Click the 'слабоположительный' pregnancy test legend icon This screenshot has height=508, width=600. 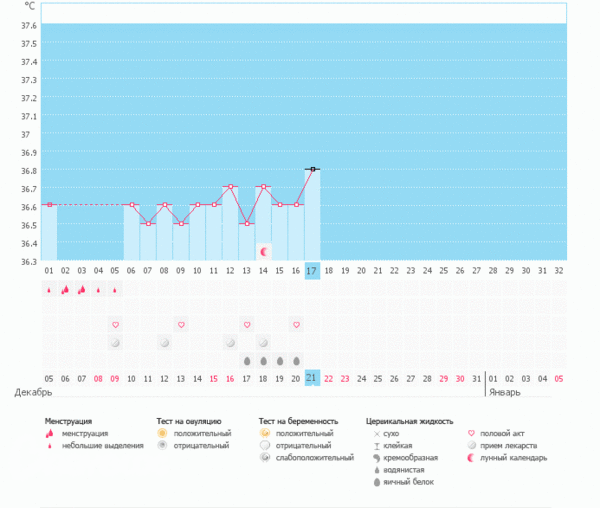point(265,457)
